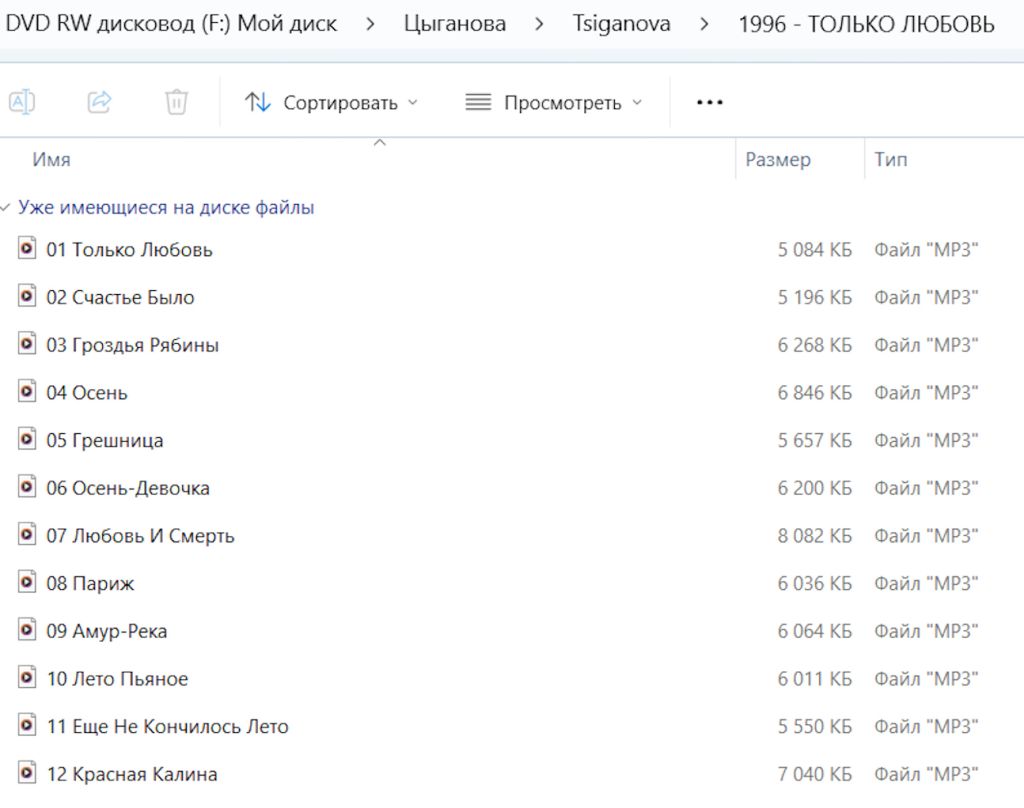Image resolution: width=1024 pixels, height=808 pixels.
Task: Expand chevron after DVD RW дисковод breadcrumb
Action: (370, 24)
